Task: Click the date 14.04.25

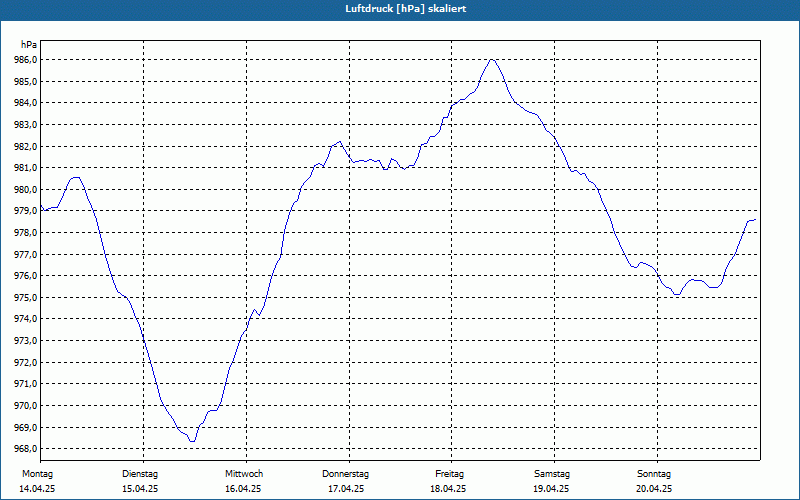Action: point(37,489)
